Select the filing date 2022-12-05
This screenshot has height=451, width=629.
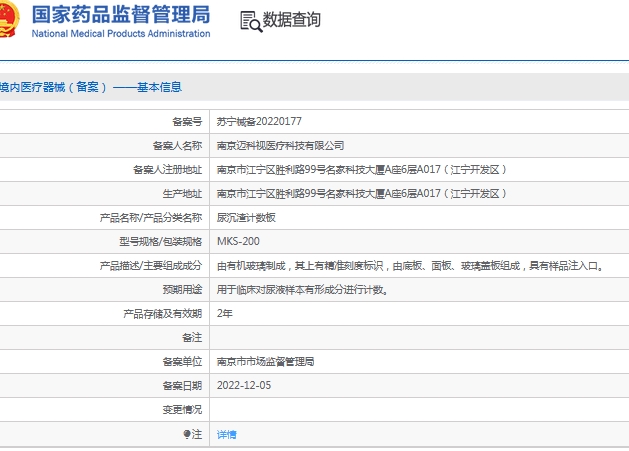coord(244,385)
